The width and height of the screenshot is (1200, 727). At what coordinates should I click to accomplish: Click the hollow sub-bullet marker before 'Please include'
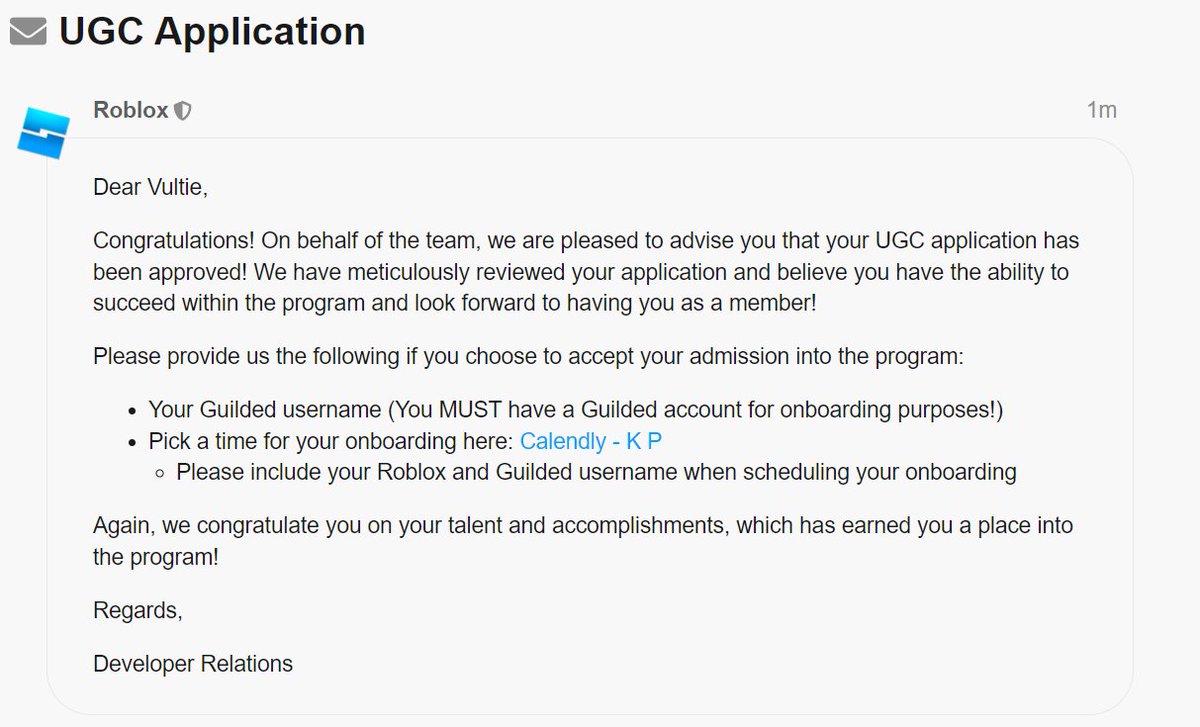point(161,473)
